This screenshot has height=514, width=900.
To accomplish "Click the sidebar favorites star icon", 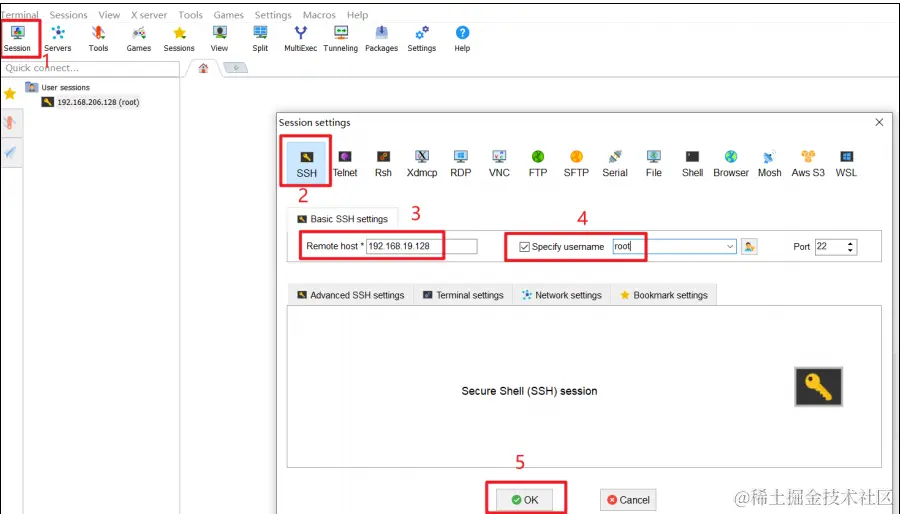I will click(10, 94).
